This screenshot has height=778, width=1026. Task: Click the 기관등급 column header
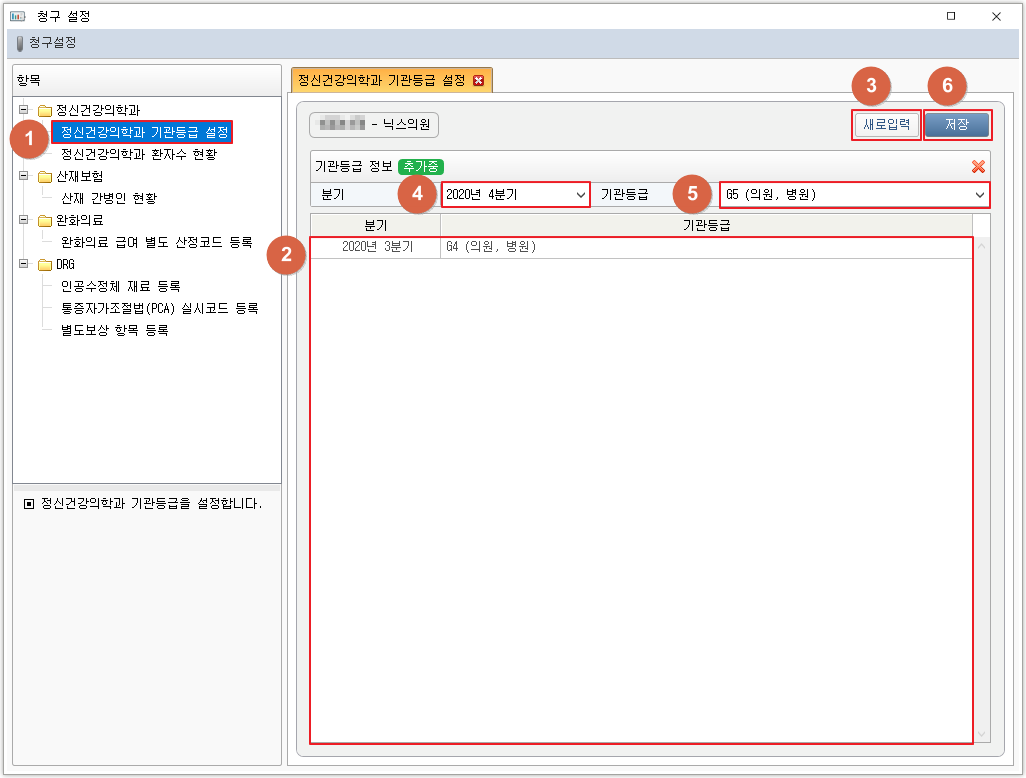tap(708, 225)
